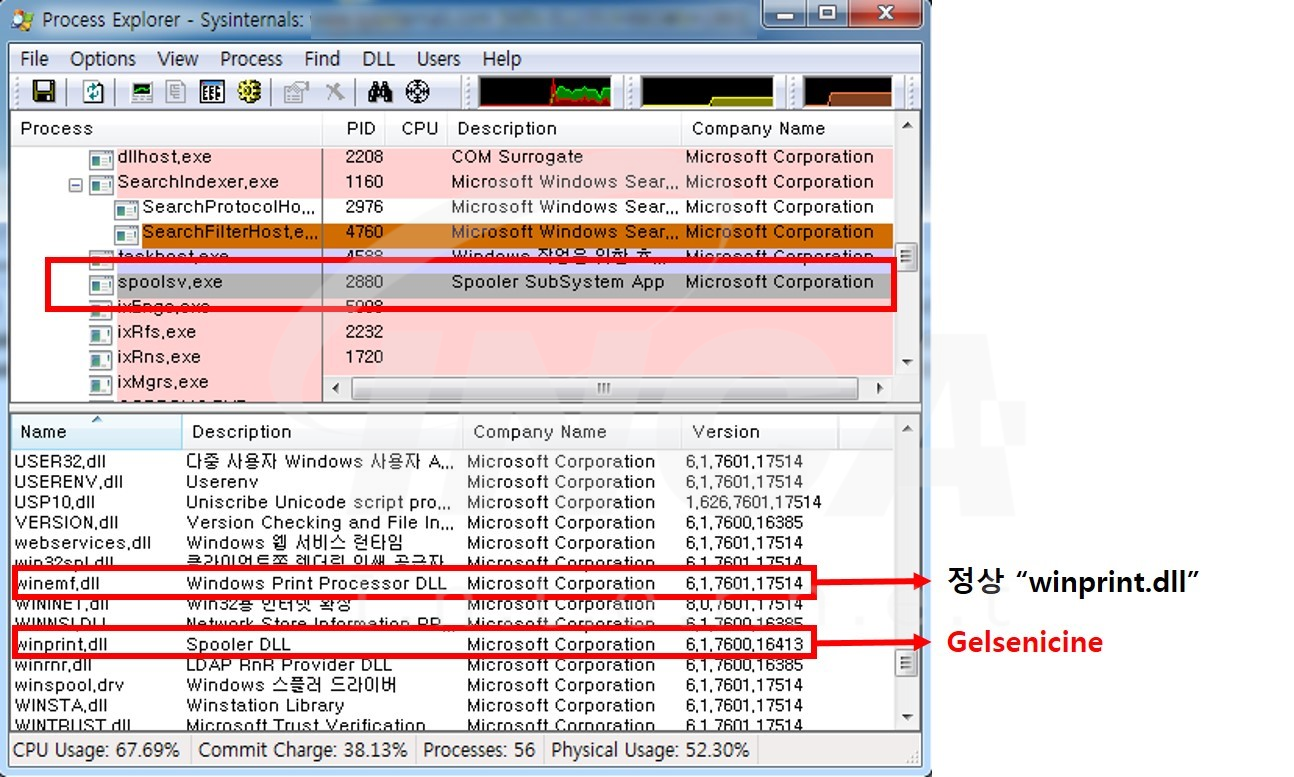
Task: Sort upper pane by Description column header
Action: coord(564,129)
